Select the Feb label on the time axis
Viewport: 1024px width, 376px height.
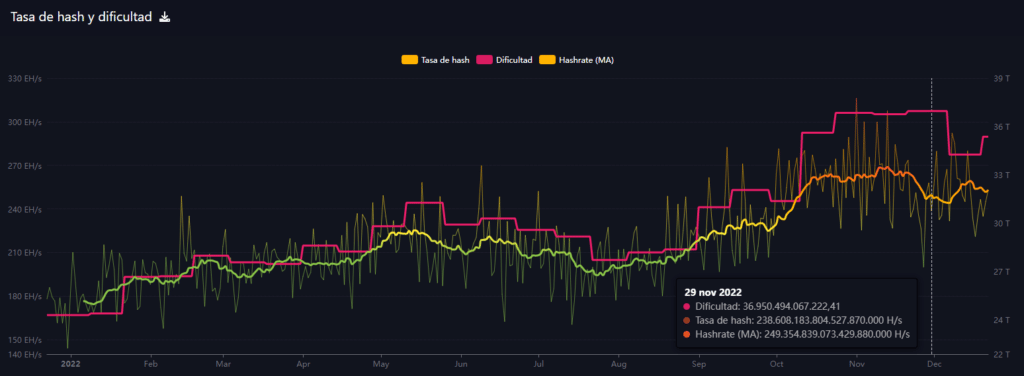[151, 364]
